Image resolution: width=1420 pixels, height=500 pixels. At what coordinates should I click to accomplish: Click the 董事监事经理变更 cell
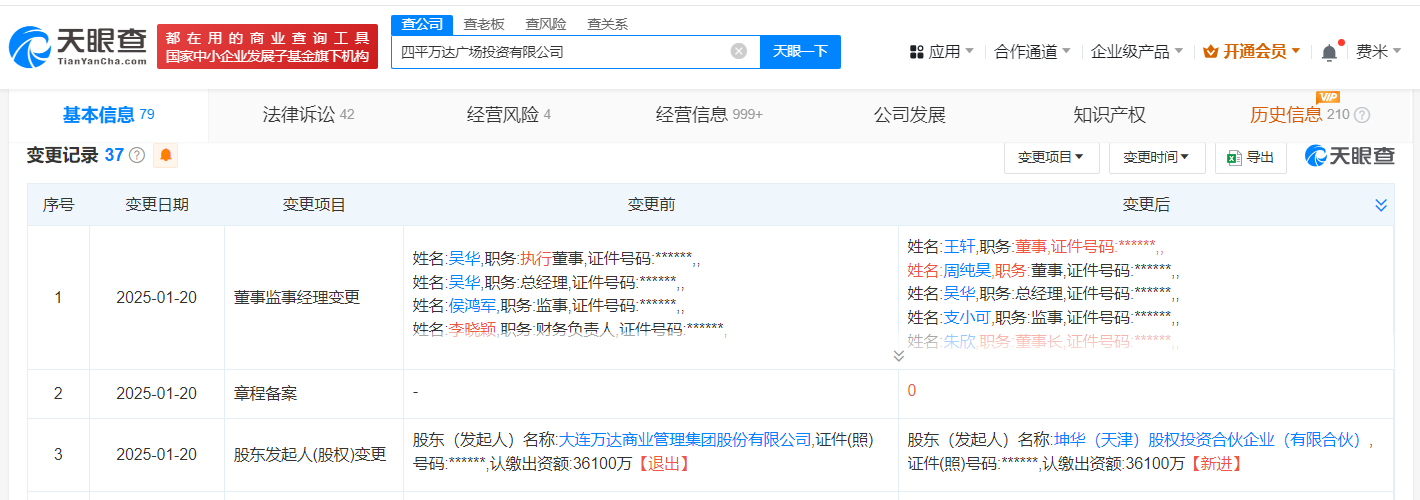point(314,298)
